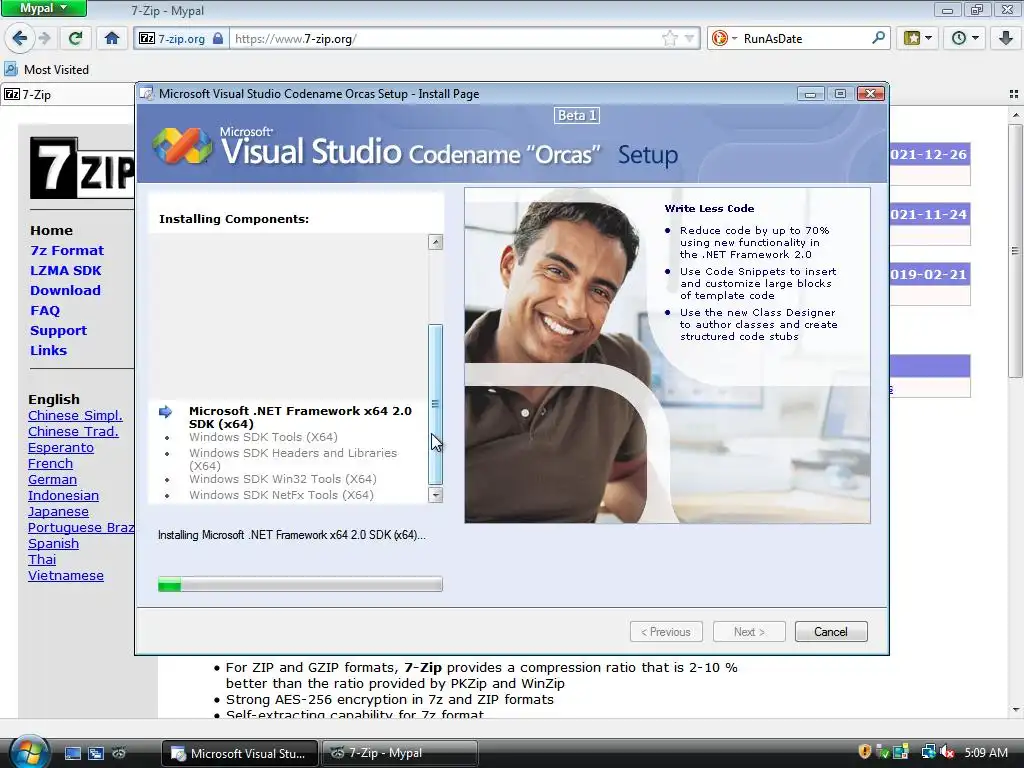Click the 7-zip.org site identity badge
This screenshot has height=768, width=1024.
click(x=181, y=39)
